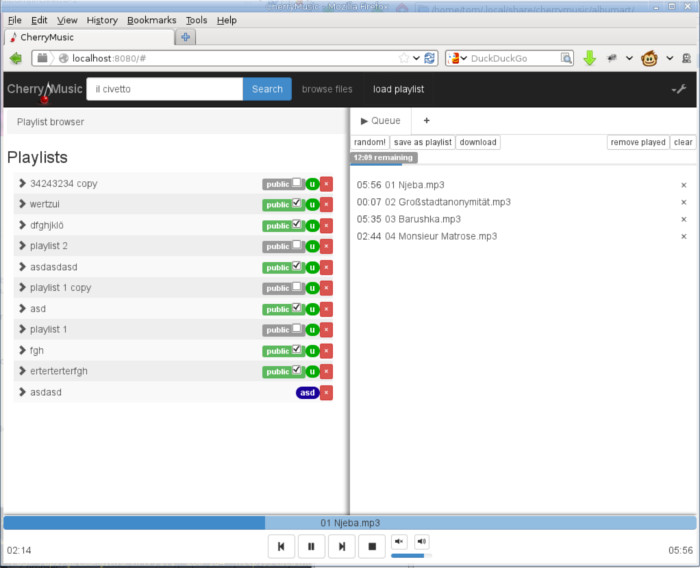Expand the asdasdasd playlist
700x568 pixels.
[x=22, y=267]
